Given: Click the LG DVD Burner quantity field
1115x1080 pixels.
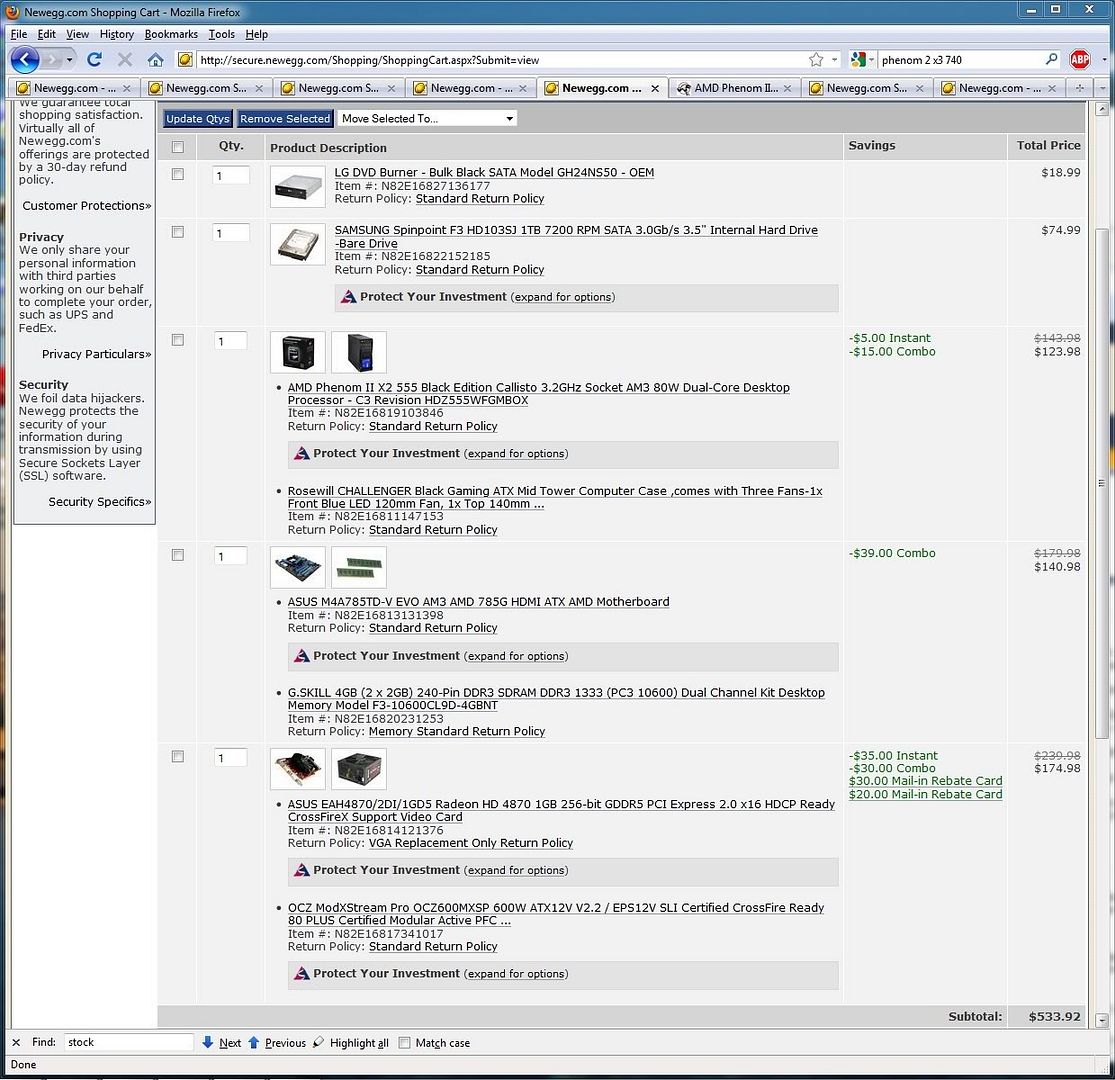Looking at the screenshot, I should pyautogui.click(x=231, y=176).
